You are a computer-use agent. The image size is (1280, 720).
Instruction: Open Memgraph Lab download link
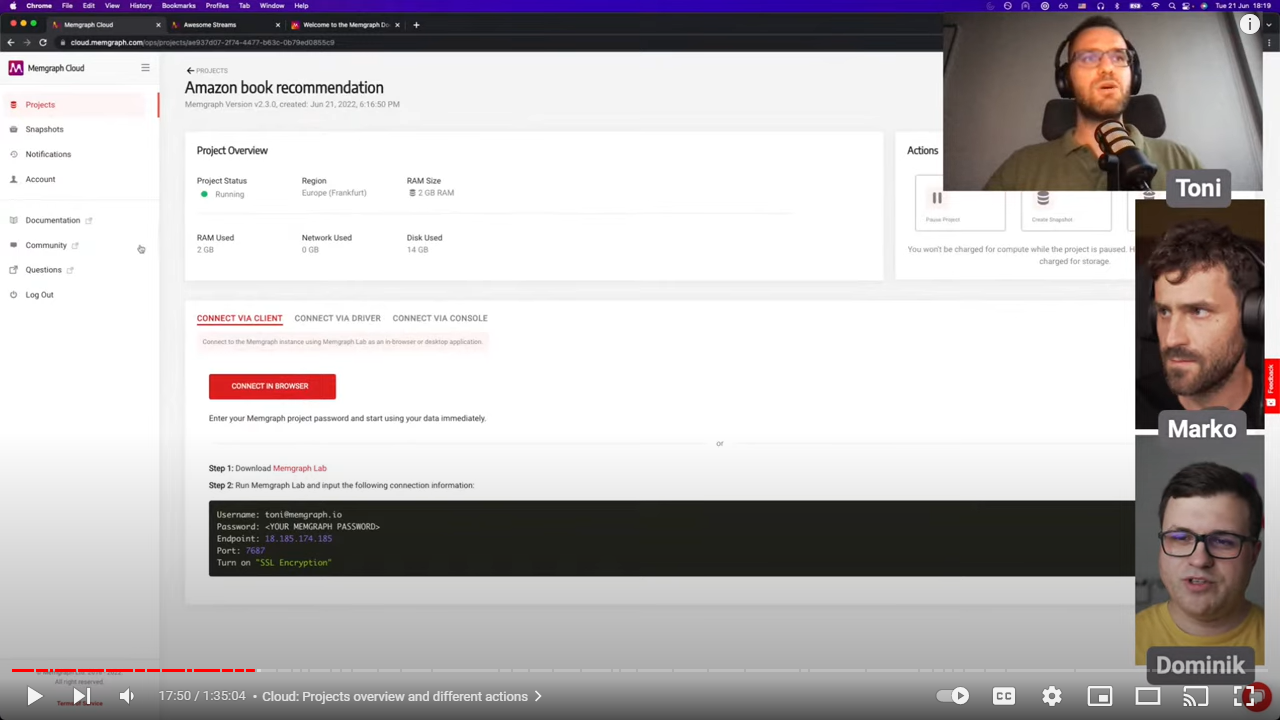[300, 468]
